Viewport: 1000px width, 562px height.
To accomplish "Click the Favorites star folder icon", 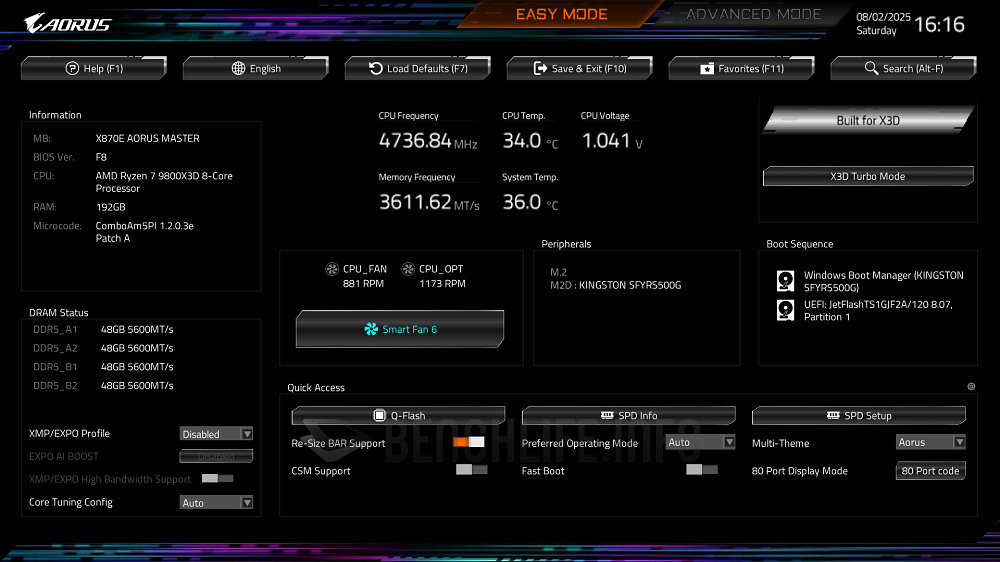I will click(707, 68).
